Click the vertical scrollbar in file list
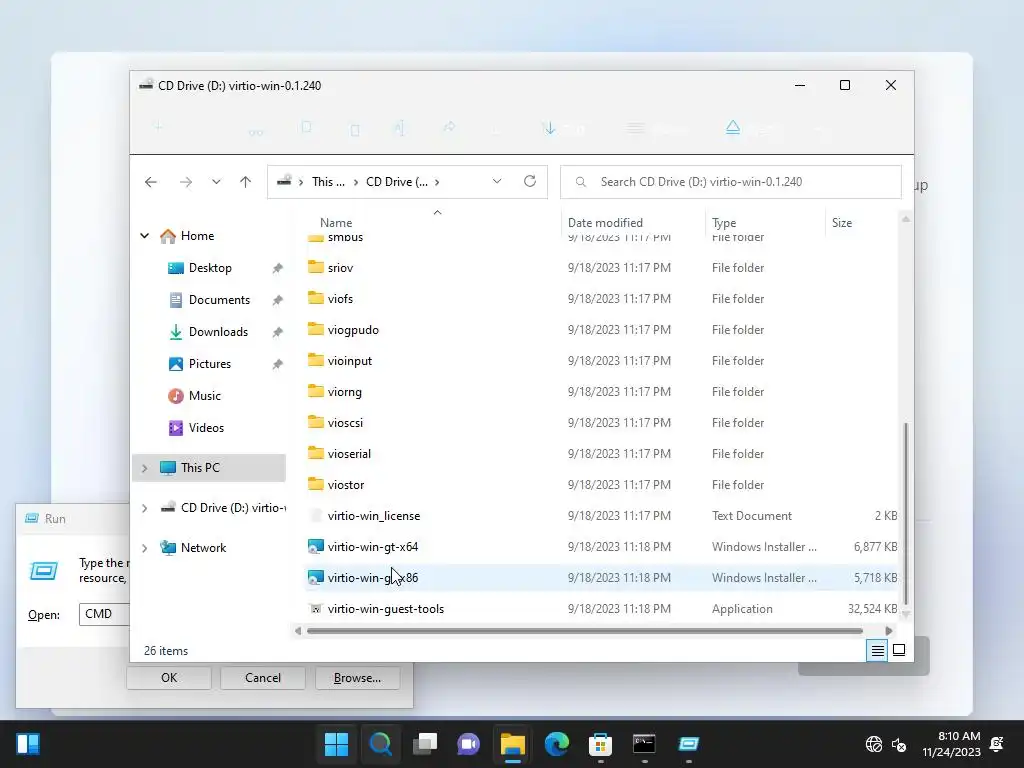The image size is (1024, 768). (906, 514)
